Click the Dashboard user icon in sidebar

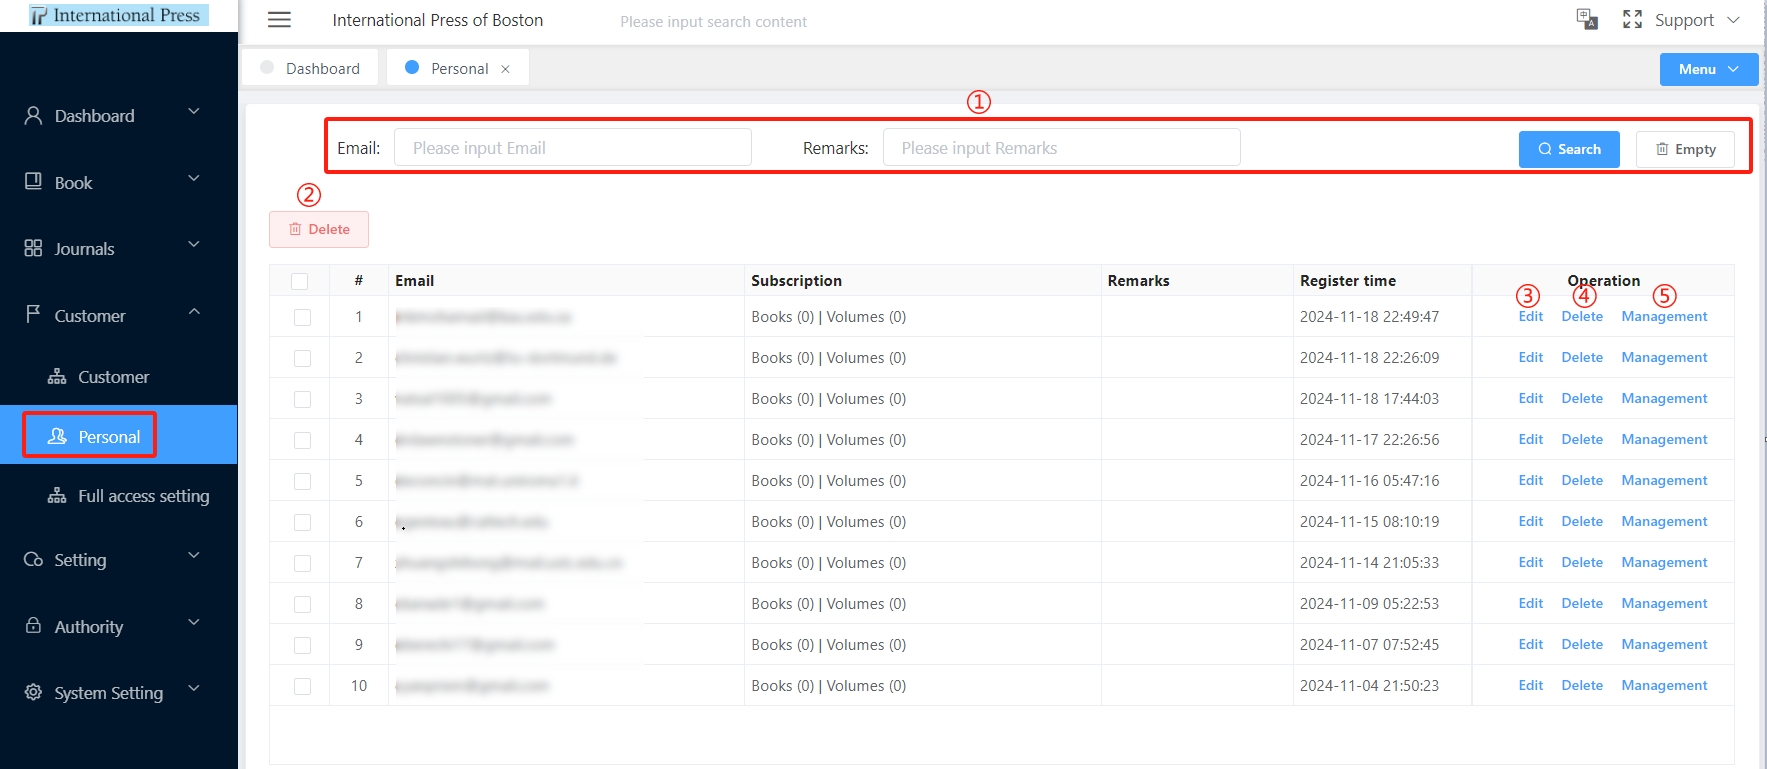[x=33, y=115]
